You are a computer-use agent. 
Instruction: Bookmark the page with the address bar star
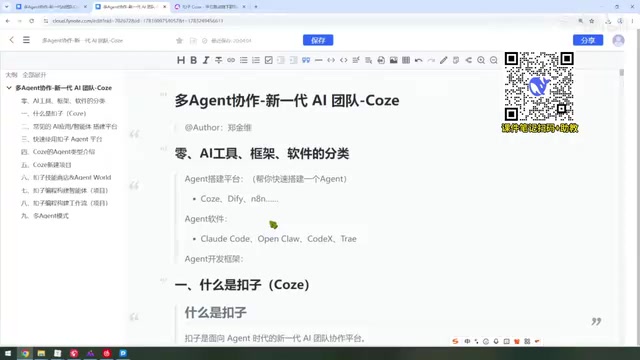coord(591,21)
